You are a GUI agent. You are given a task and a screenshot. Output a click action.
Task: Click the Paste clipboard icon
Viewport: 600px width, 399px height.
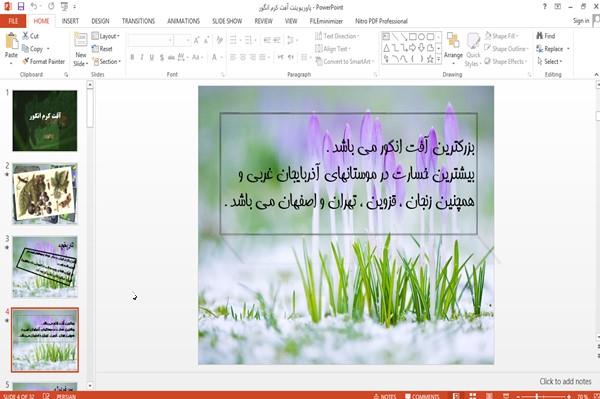click(x=11, y=41)
